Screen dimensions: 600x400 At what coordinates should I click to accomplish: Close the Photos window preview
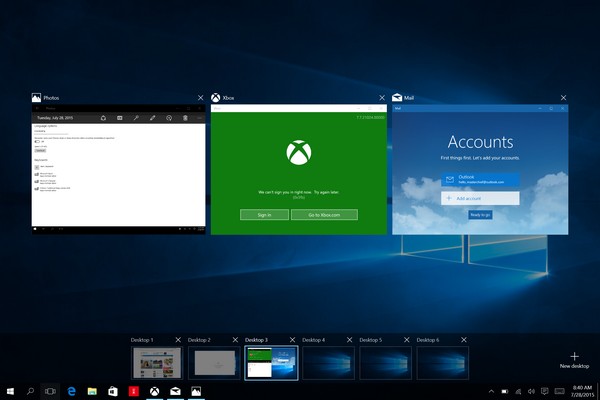coord(201,98)
